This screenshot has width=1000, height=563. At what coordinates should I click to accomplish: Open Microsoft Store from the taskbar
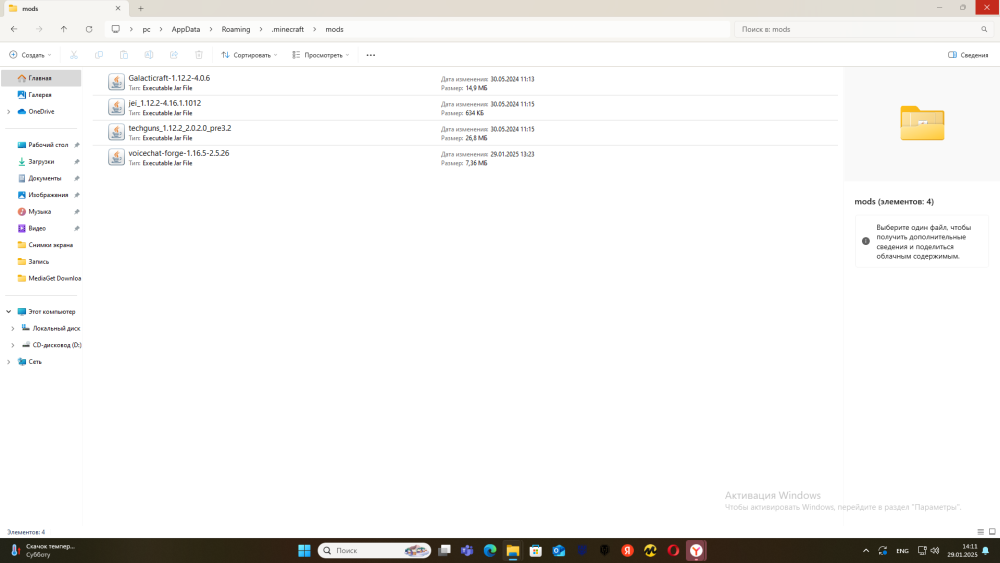536,550
